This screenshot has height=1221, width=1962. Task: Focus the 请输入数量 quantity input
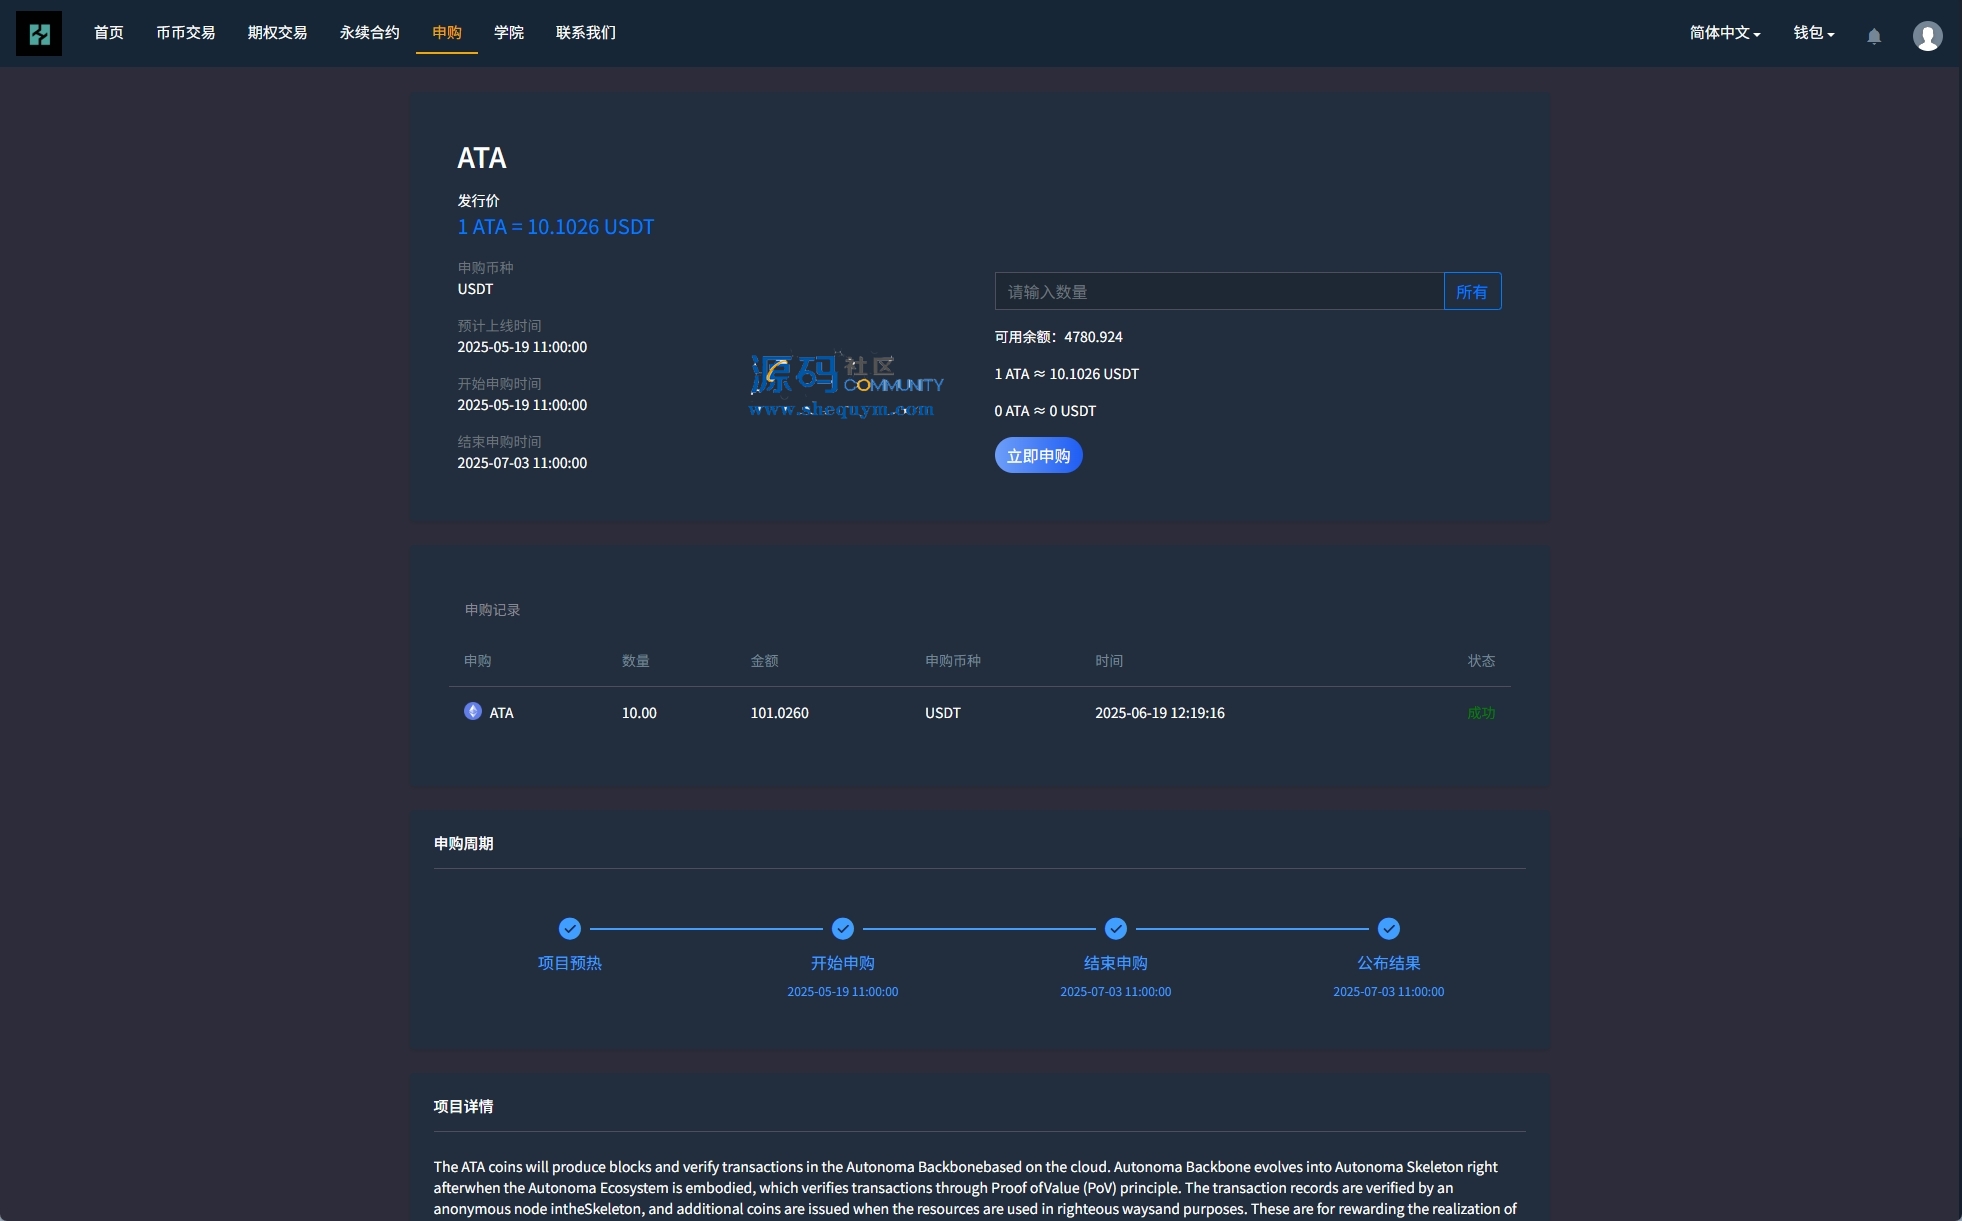[1219, 292]
